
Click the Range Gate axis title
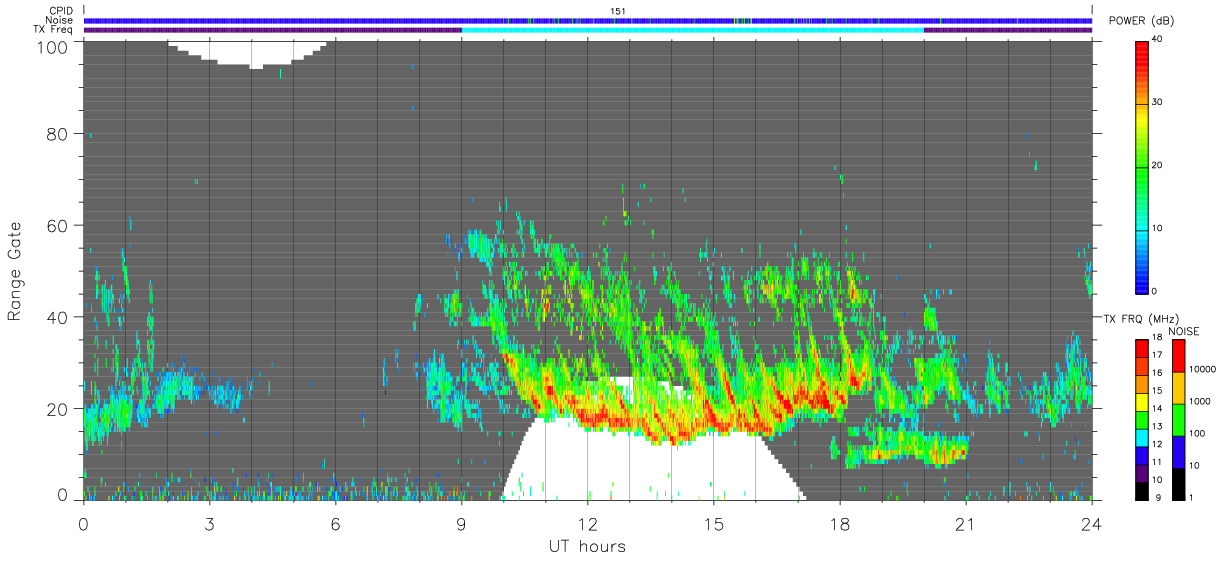15,272
